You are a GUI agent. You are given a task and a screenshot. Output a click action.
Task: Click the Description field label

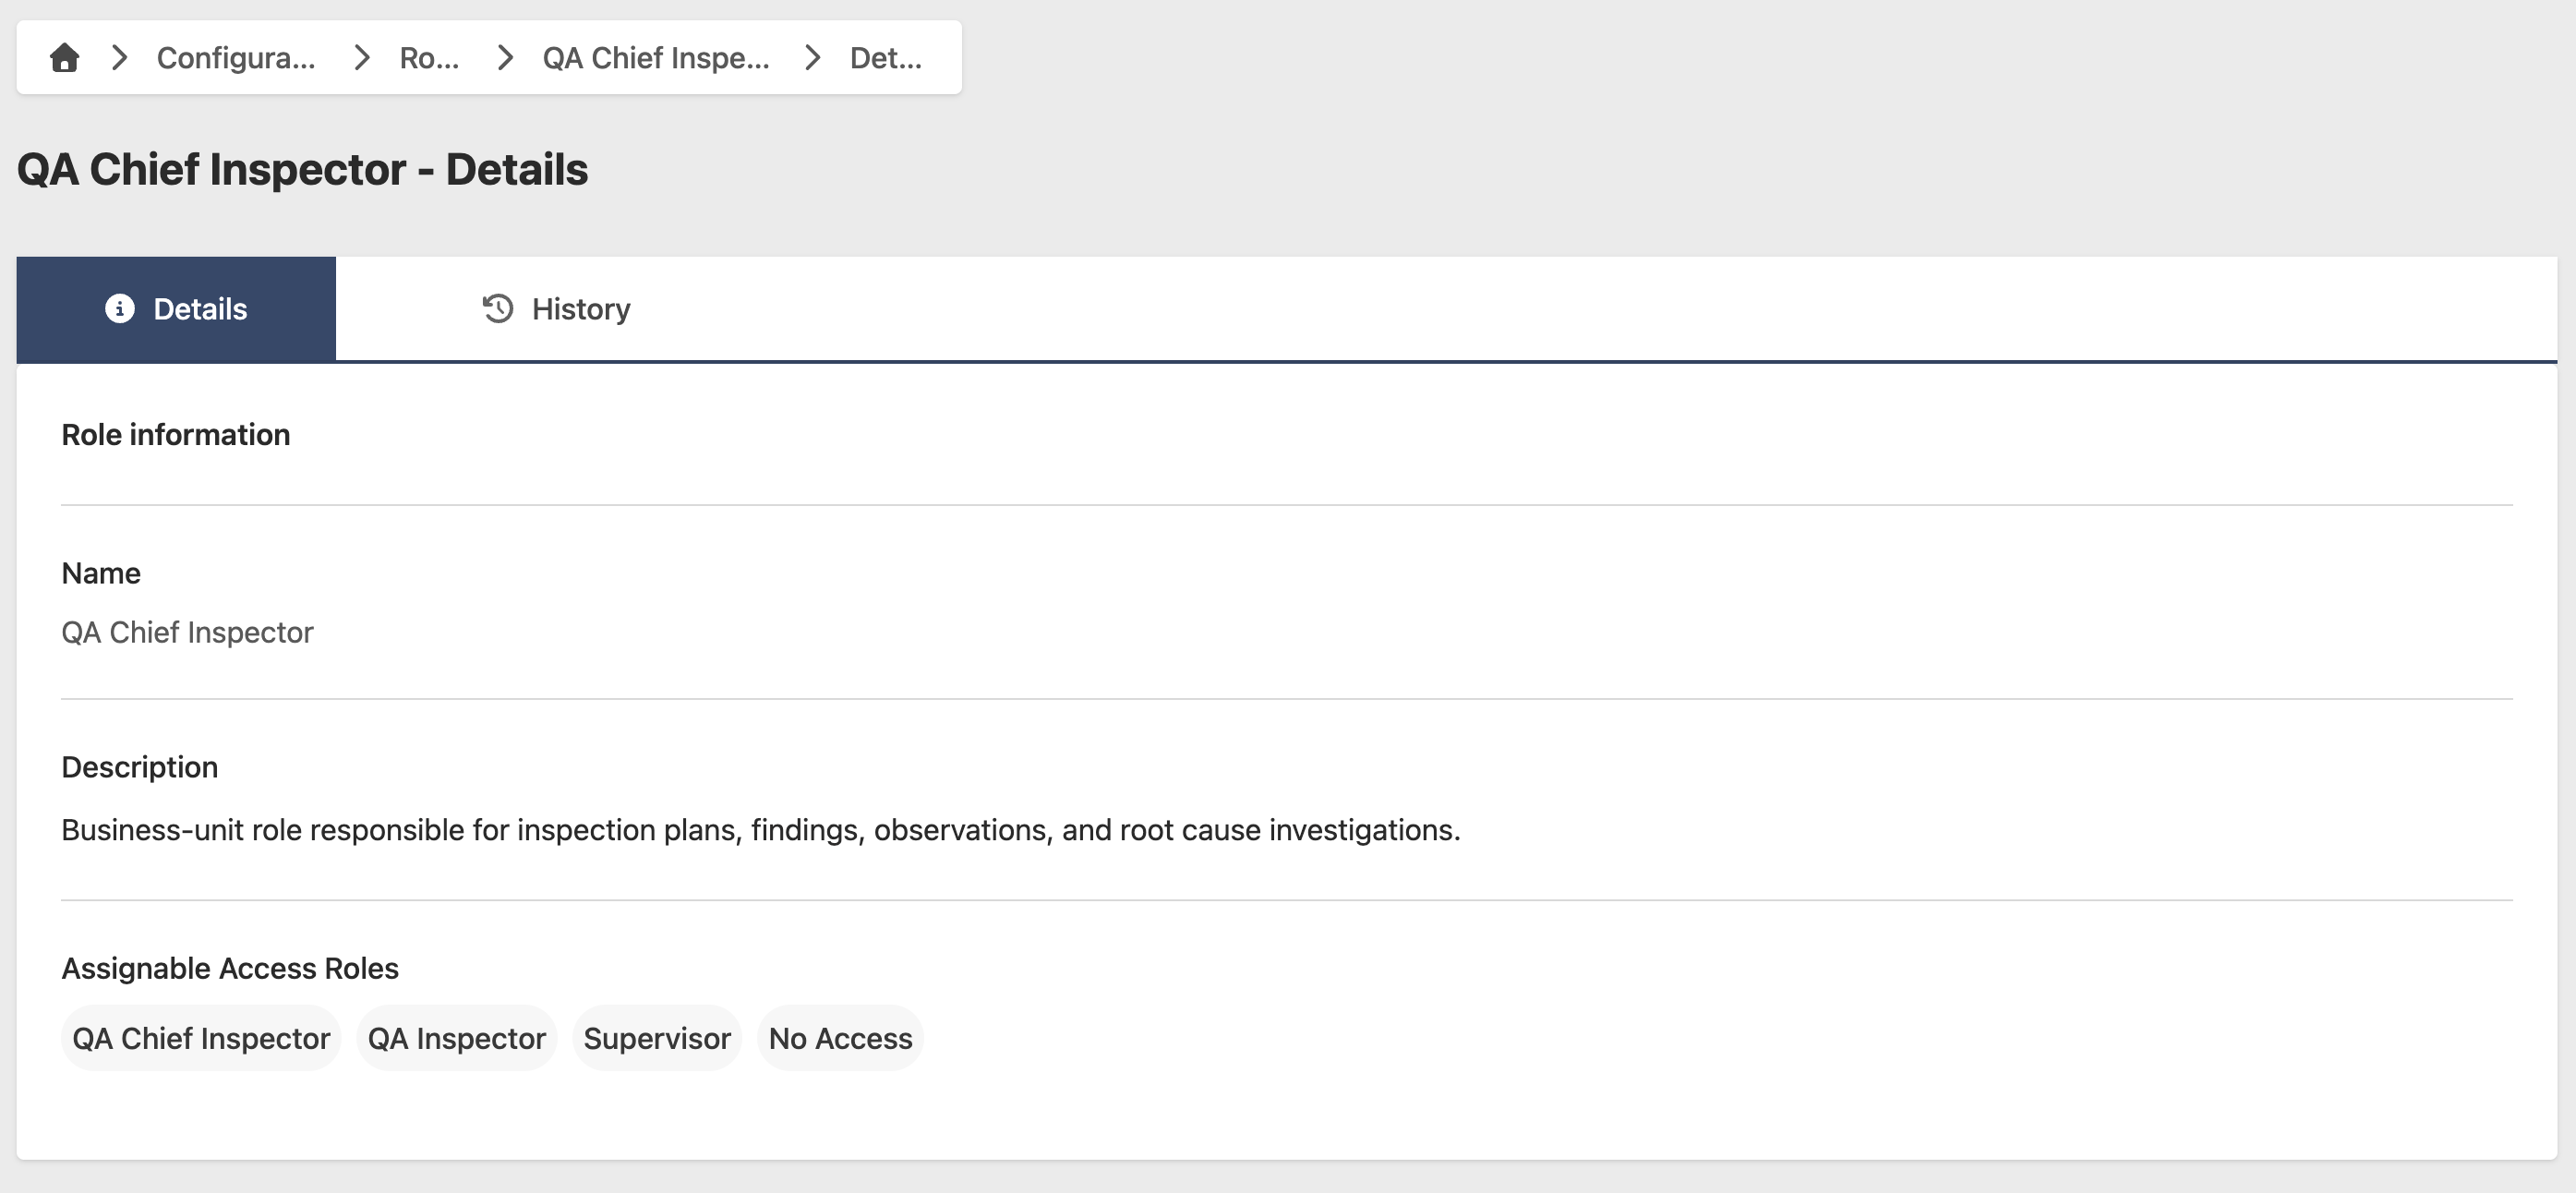tap(139, 767)
